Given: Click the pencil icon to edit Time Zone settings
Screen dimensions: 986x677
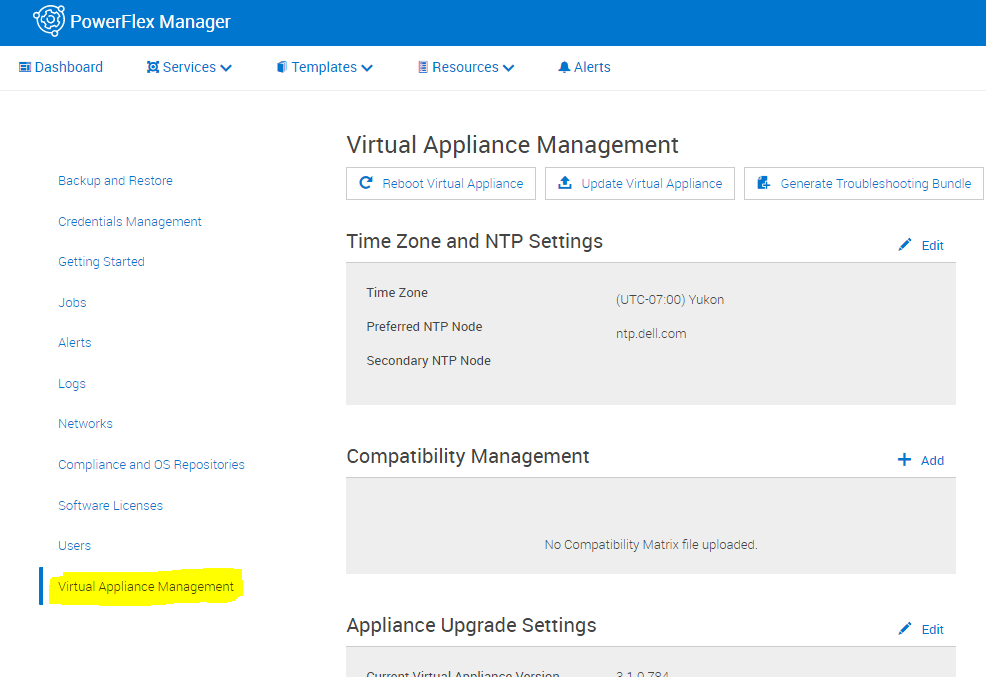Looking at the screenshot, I should coord(904,244).
